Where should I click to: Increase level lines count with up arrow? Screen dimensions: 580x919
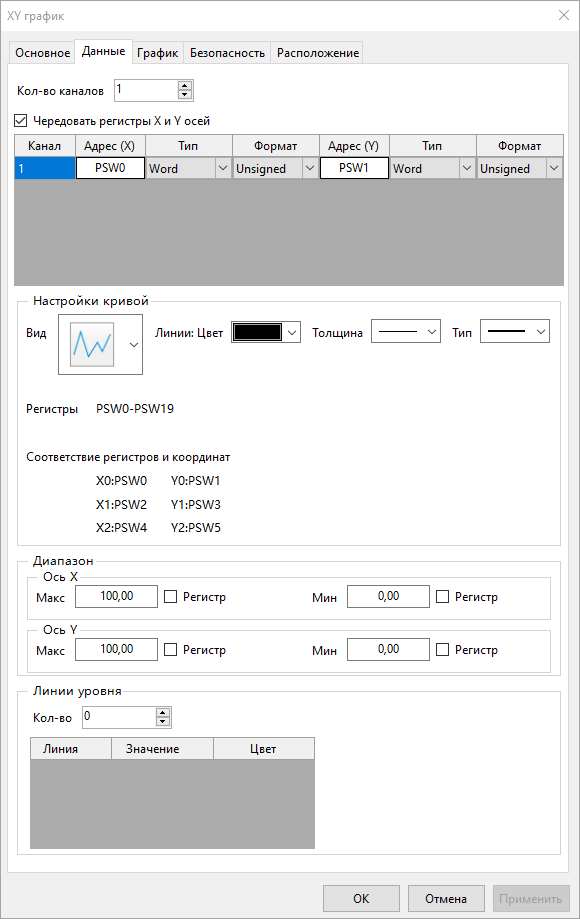tap(163, 713)
